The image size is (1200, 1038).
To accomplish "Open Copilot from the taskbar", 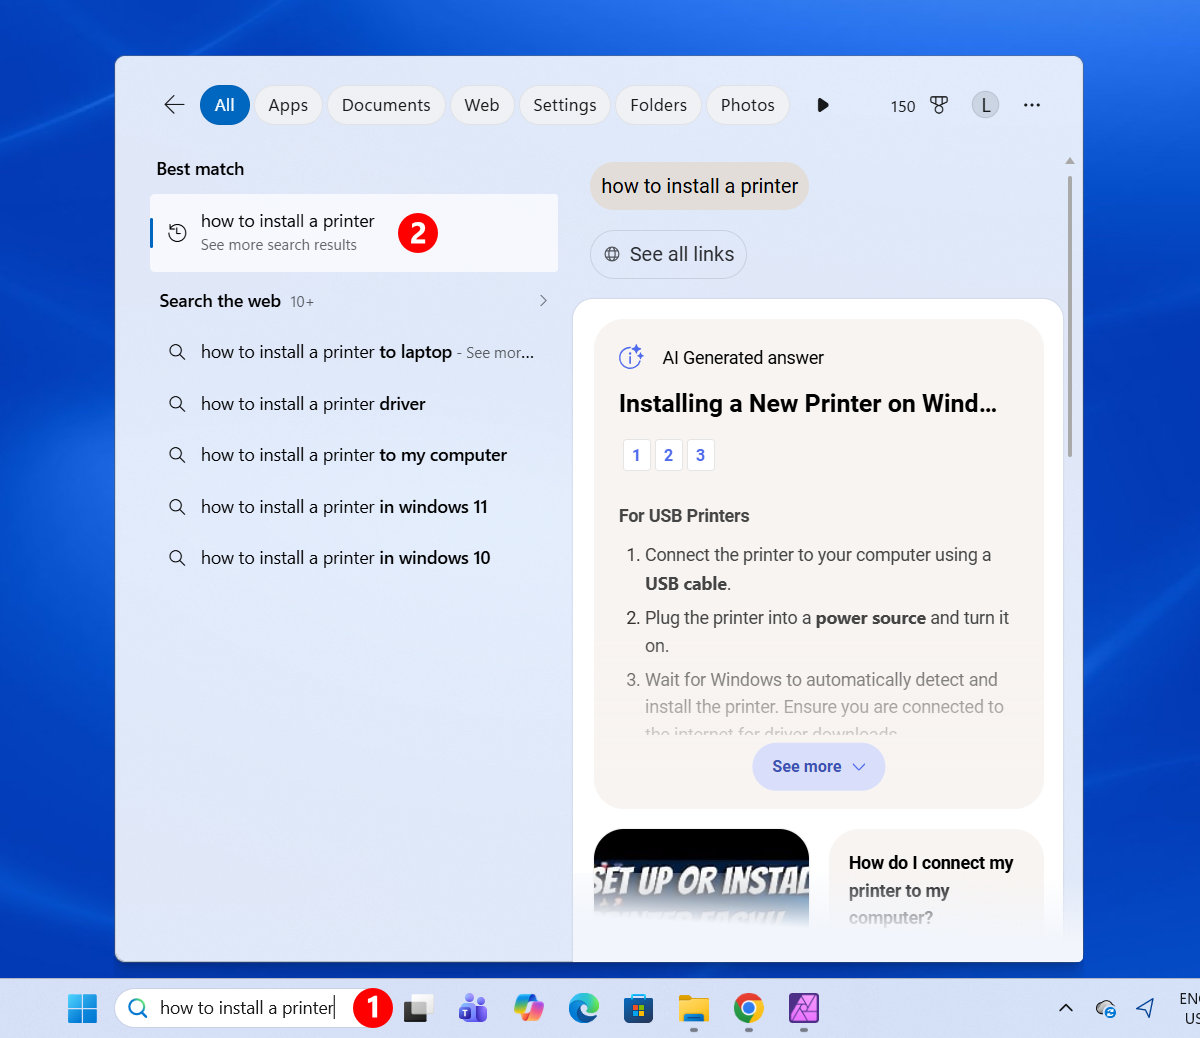I will 528,1008.
